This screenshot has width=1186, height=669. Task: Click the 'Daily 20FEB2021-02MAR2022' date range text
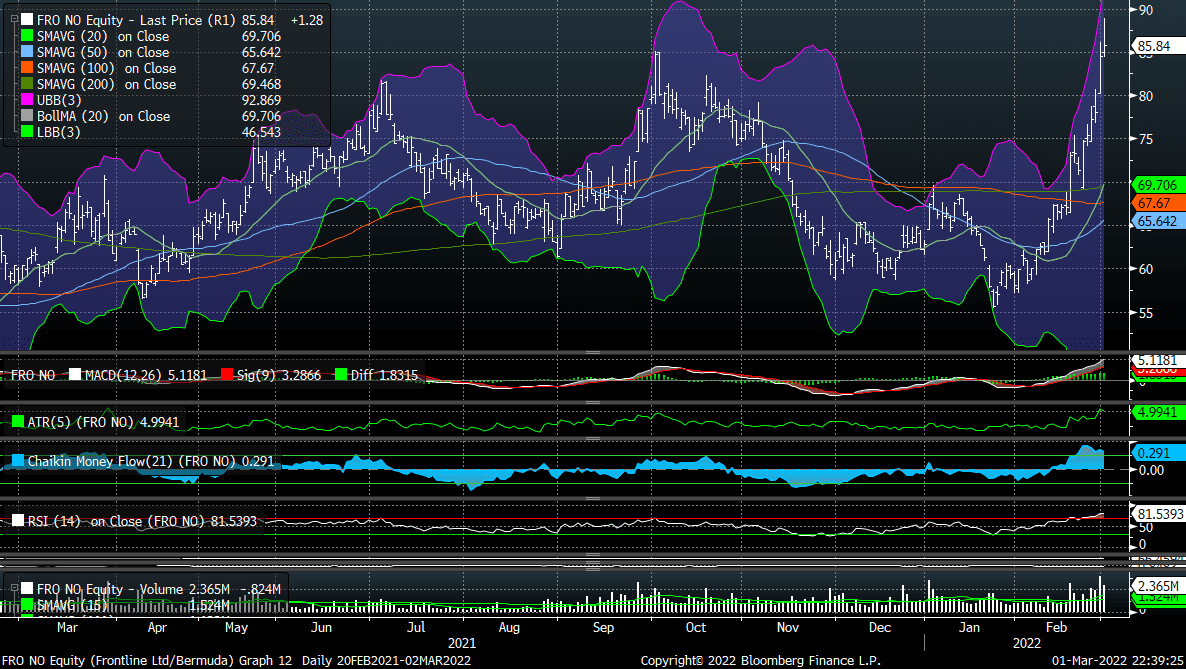click(x=387, y=661)
